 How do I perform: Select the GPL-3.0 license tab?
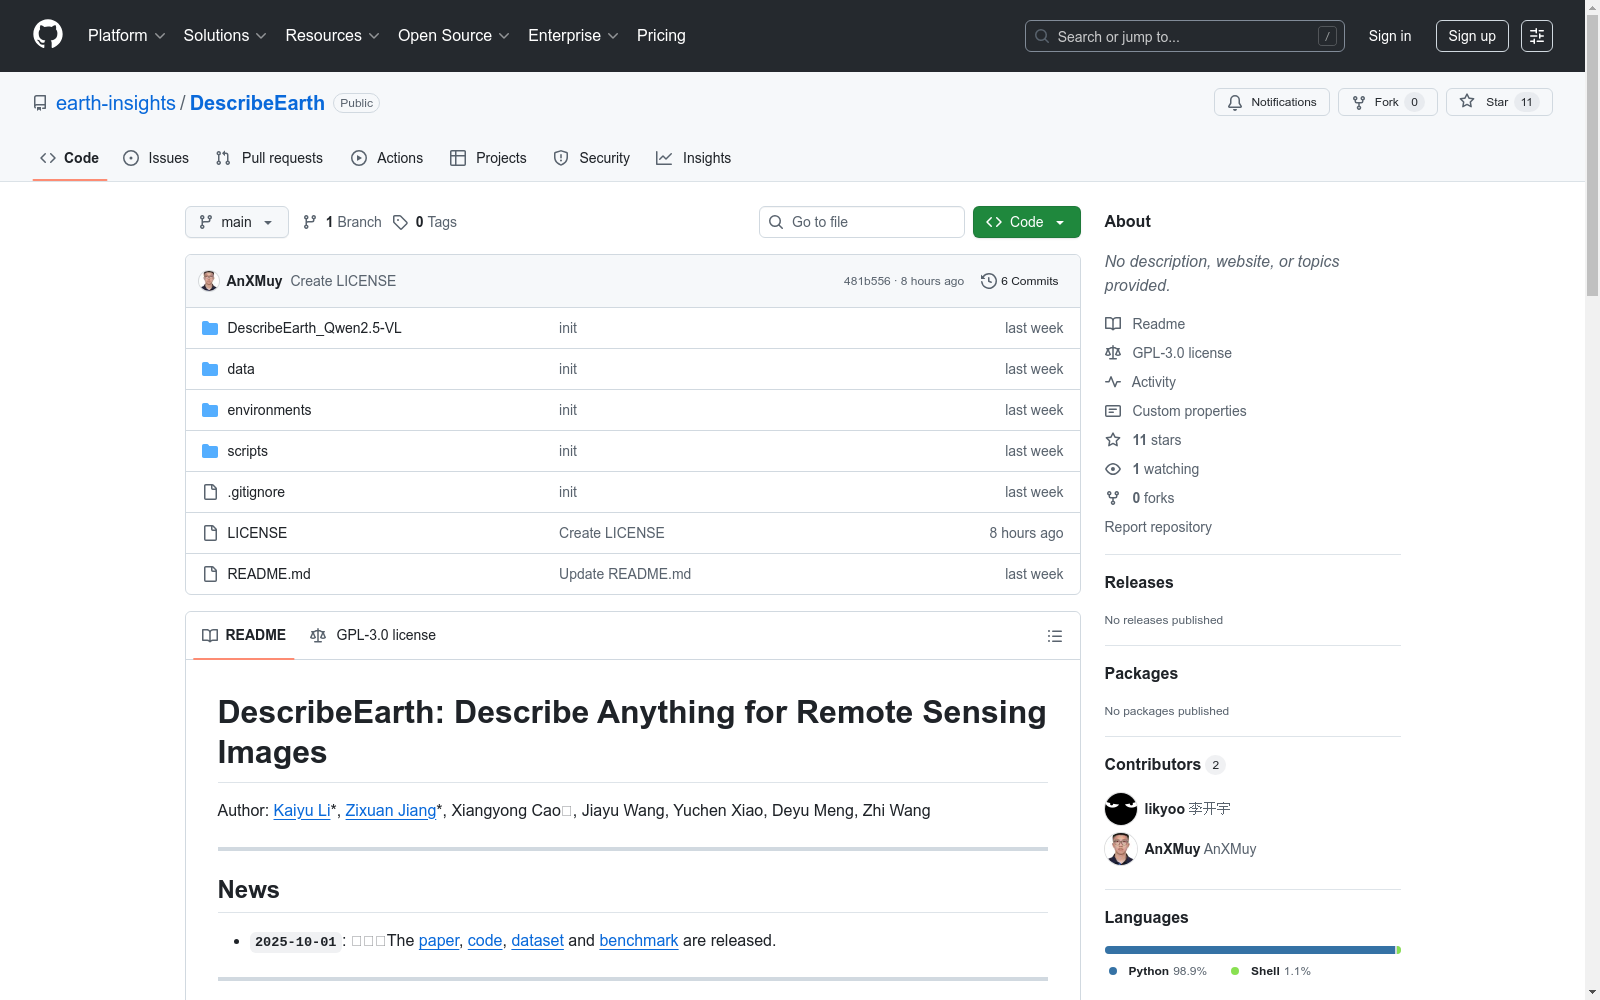tap(373, 636)
